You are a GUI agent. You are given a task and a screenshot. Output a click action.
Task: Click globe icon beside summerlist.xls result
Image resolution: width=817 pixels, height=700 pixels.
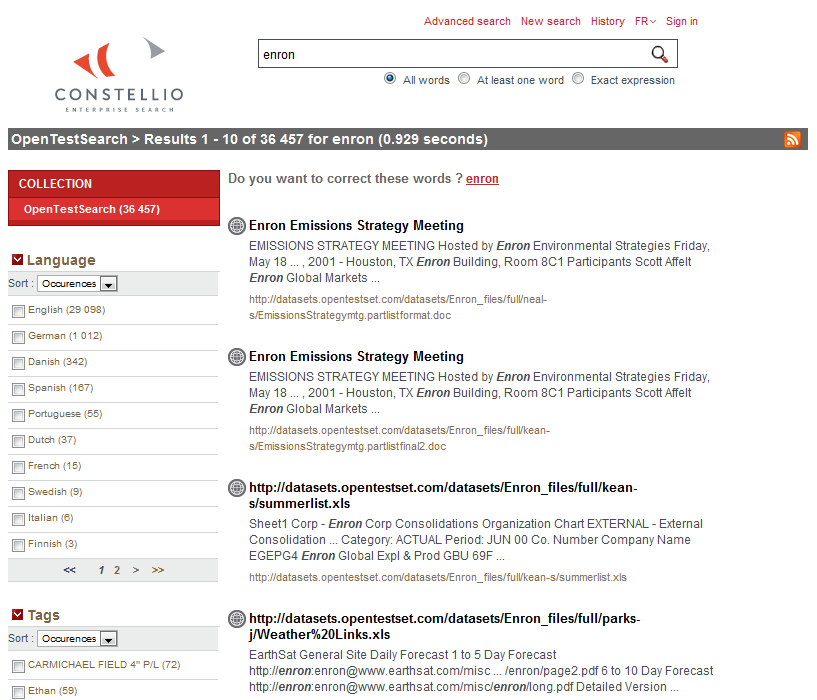tap(237, 487)
